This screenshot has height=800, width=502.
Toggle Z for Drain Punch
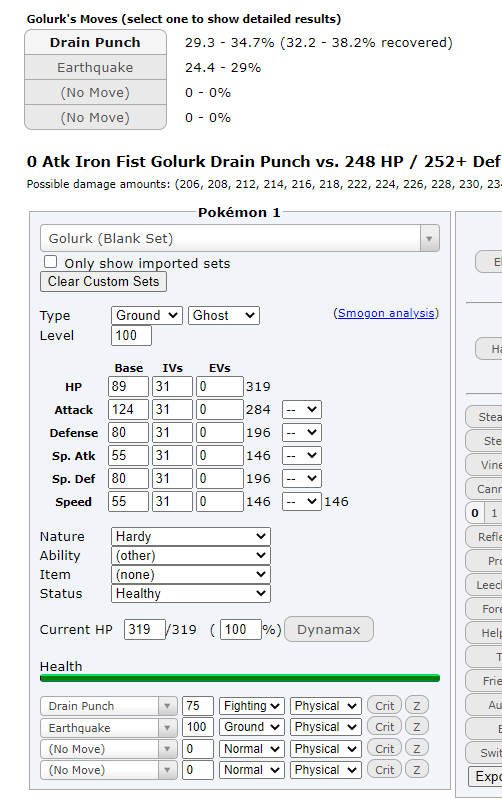[x=417, y=706]
